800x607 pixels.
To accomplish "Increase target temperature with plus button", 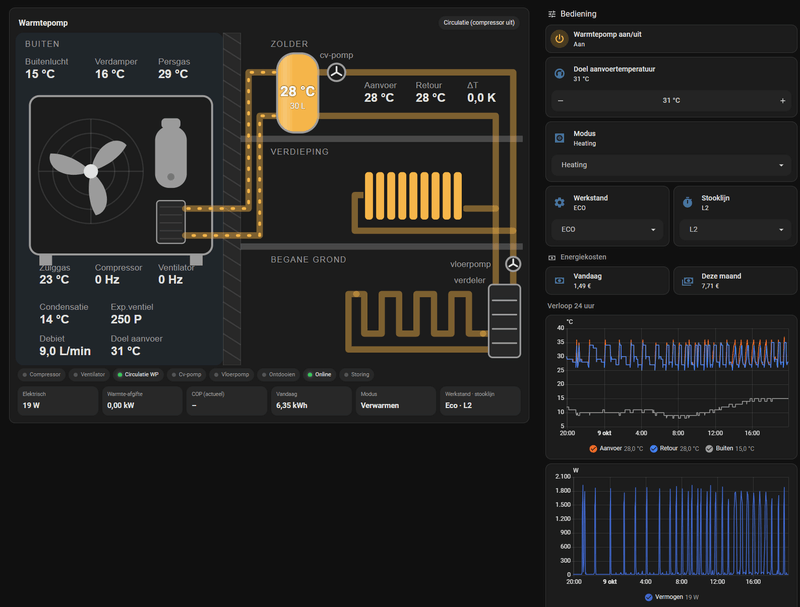I will coord(782,100).
